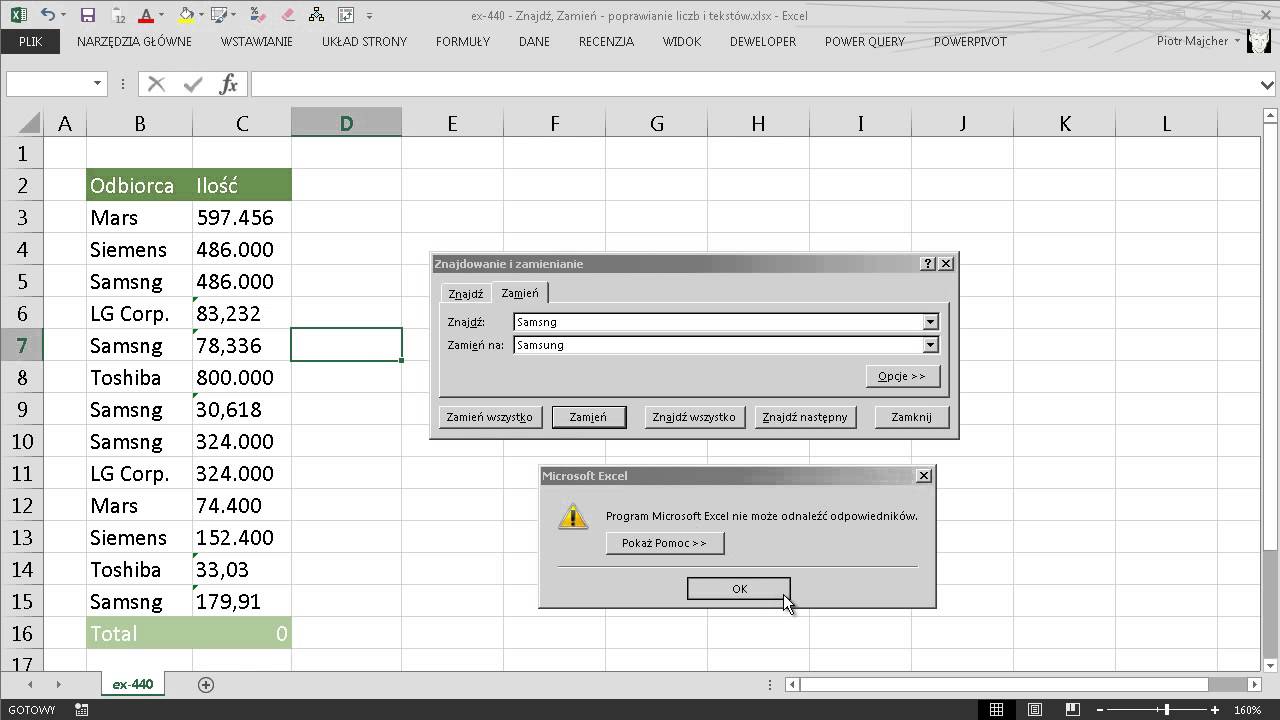Select cell with value 597.456

[242, 218]
